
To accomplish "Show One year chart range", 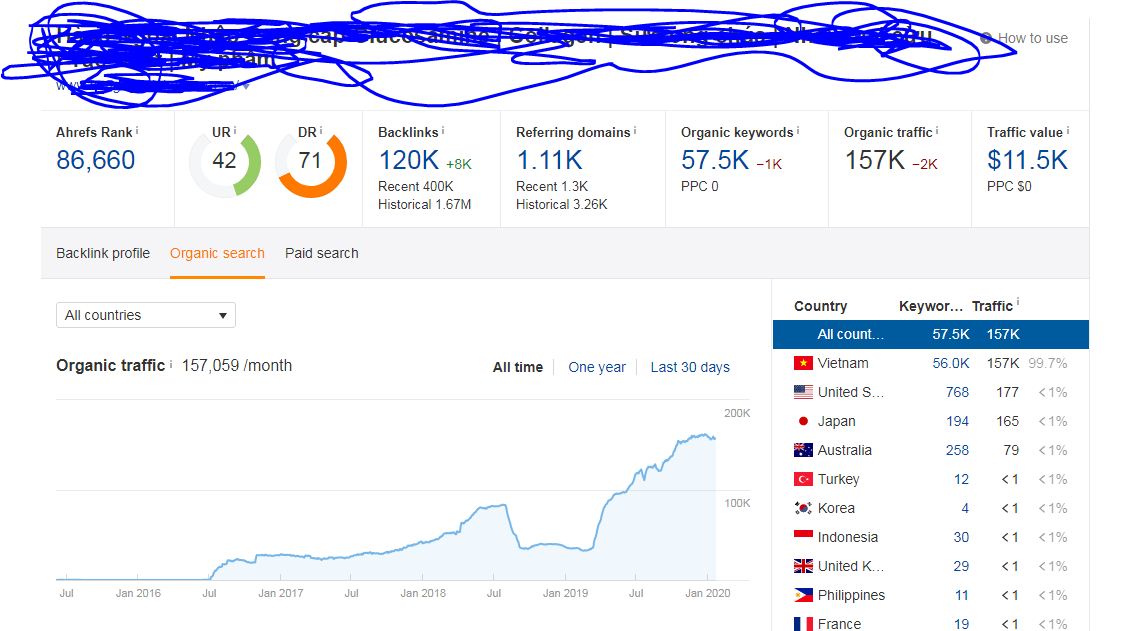I will coord(597,367).
